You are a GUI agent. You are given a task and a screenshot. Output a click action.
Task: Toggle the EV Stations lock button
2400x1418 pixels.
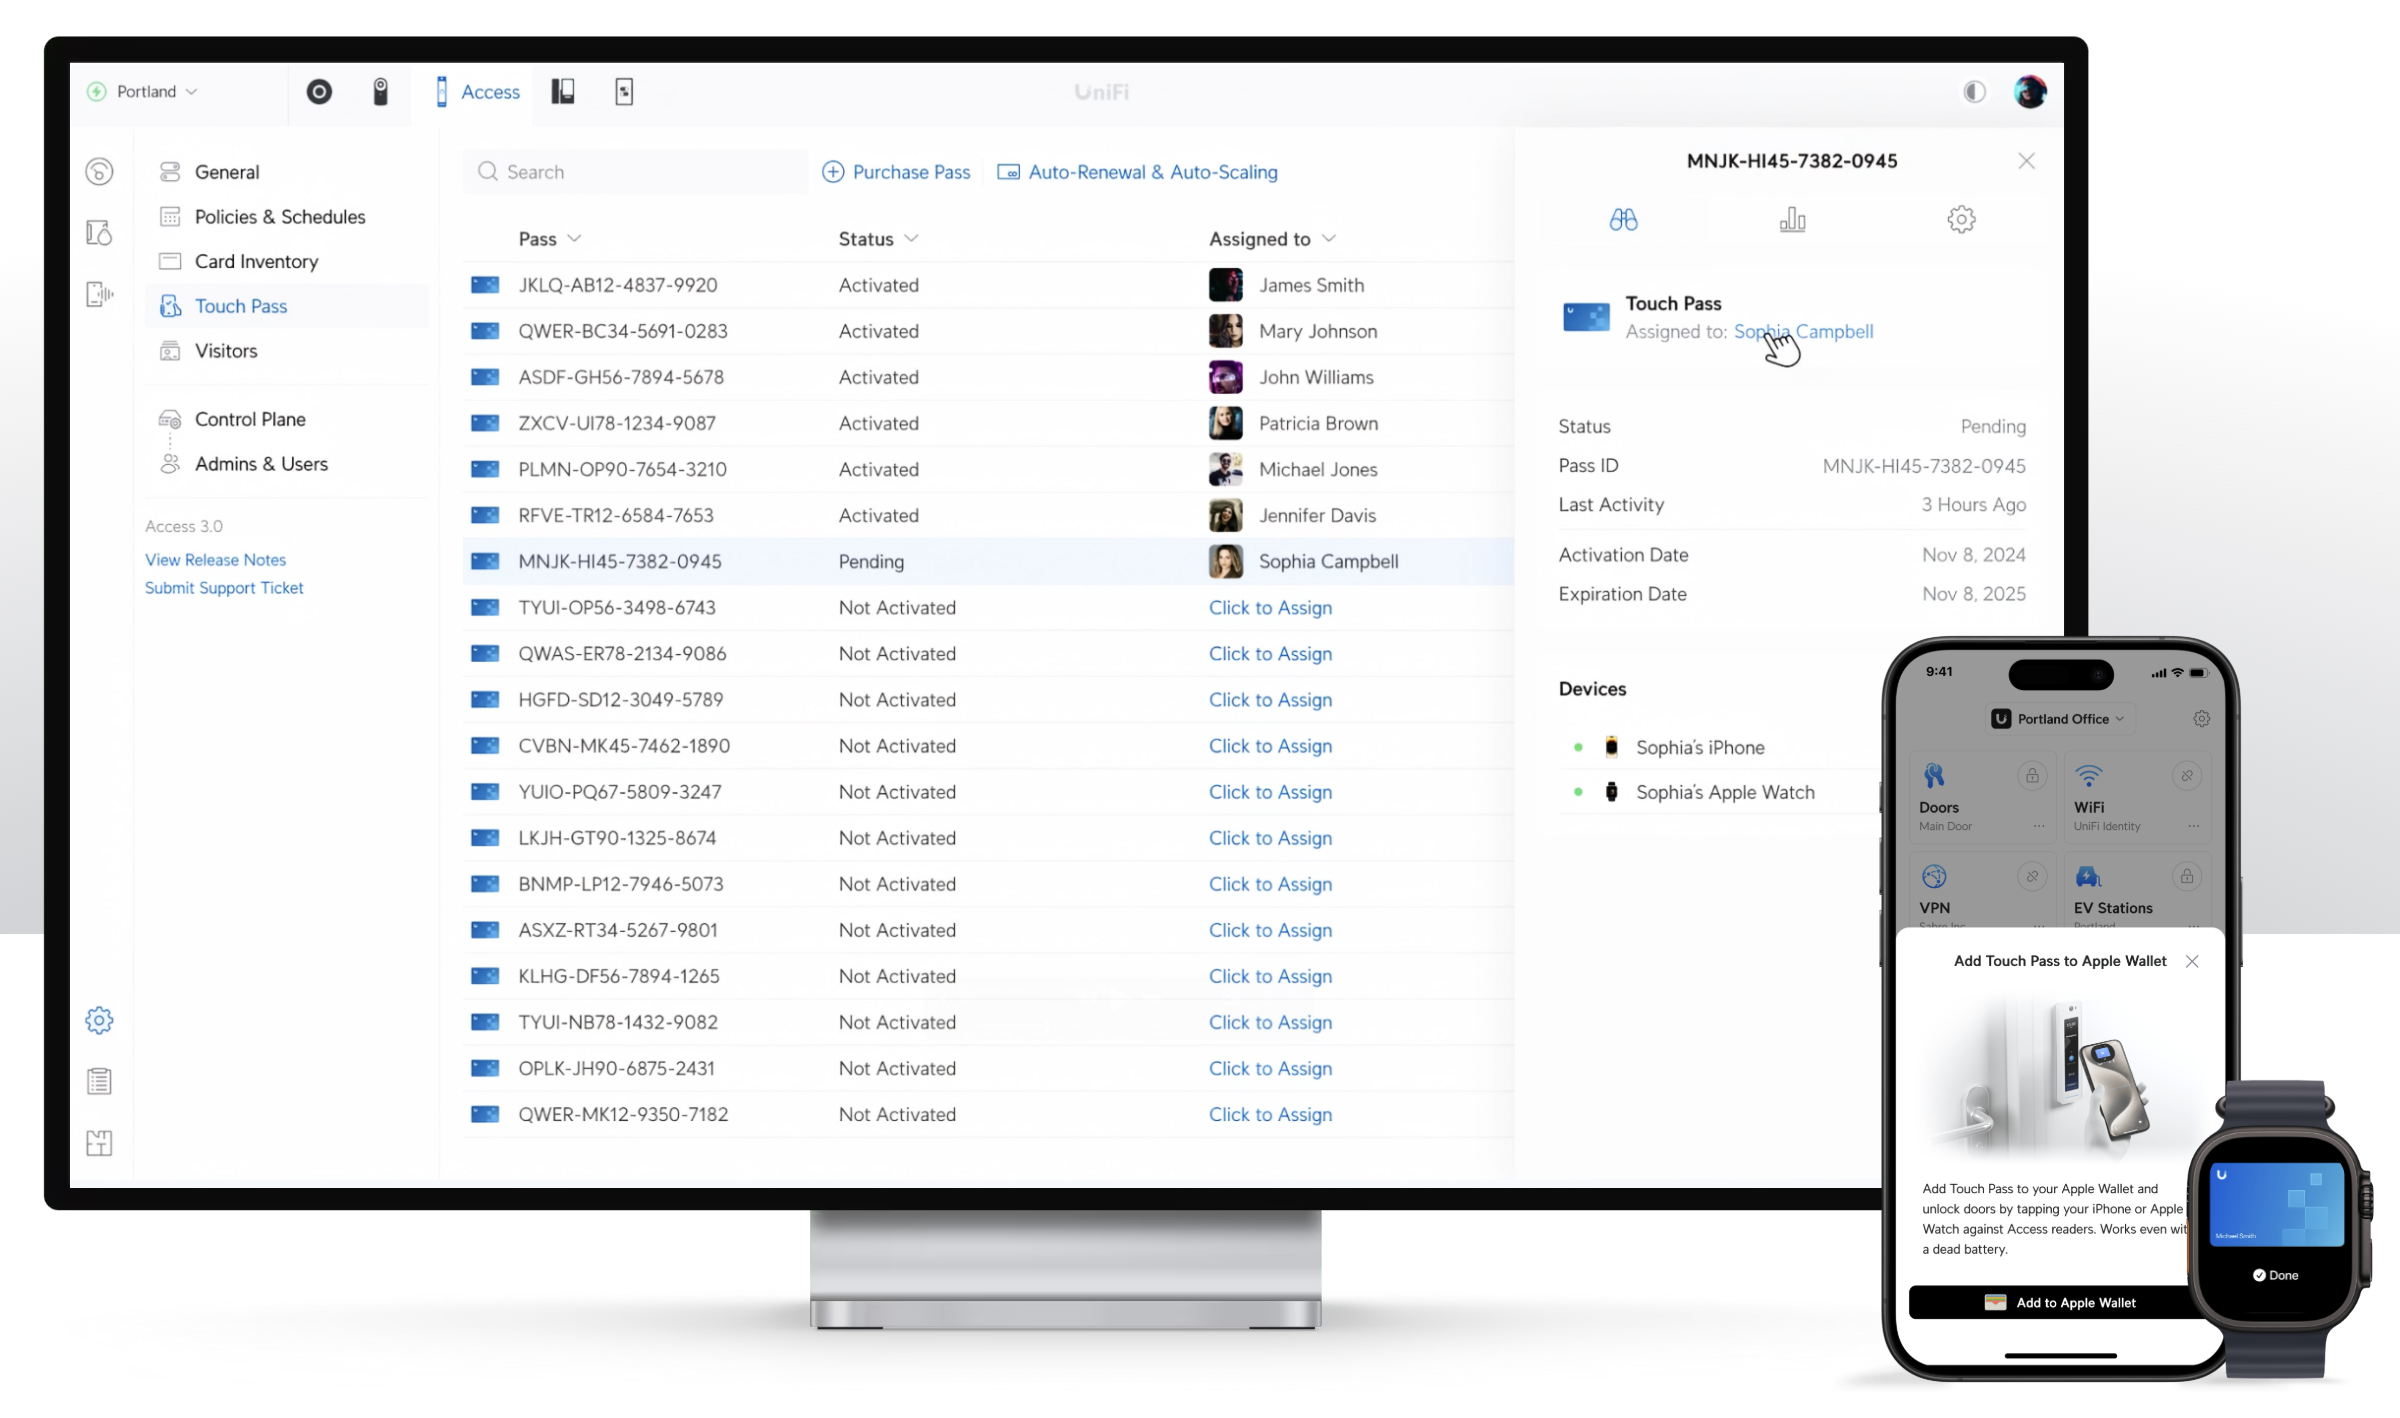(2187, 877)
